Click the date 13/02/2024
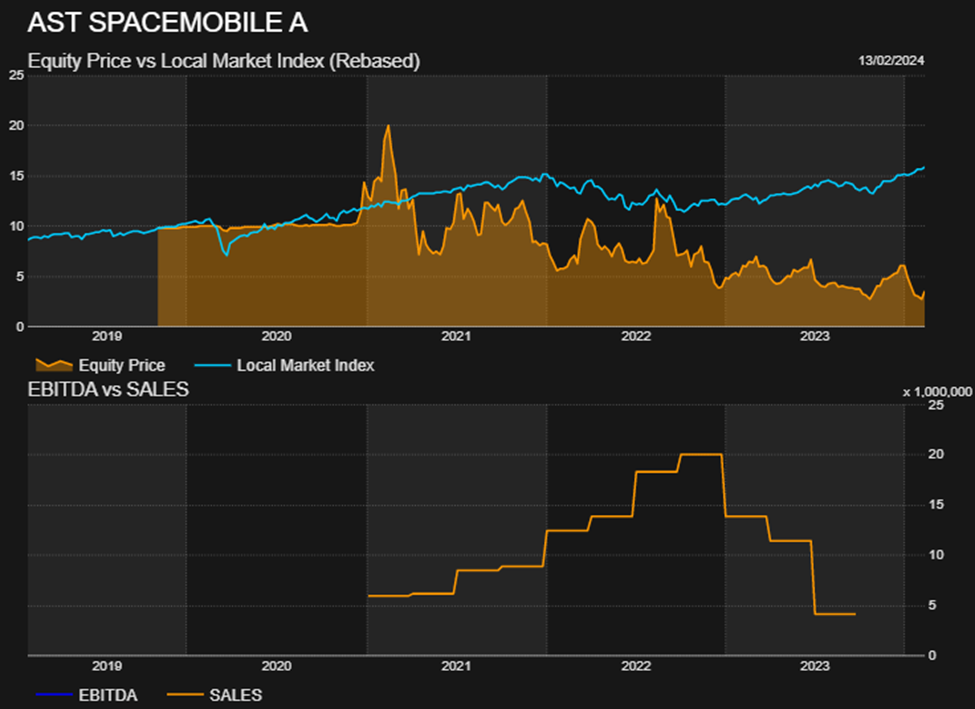 click(891, 61)
